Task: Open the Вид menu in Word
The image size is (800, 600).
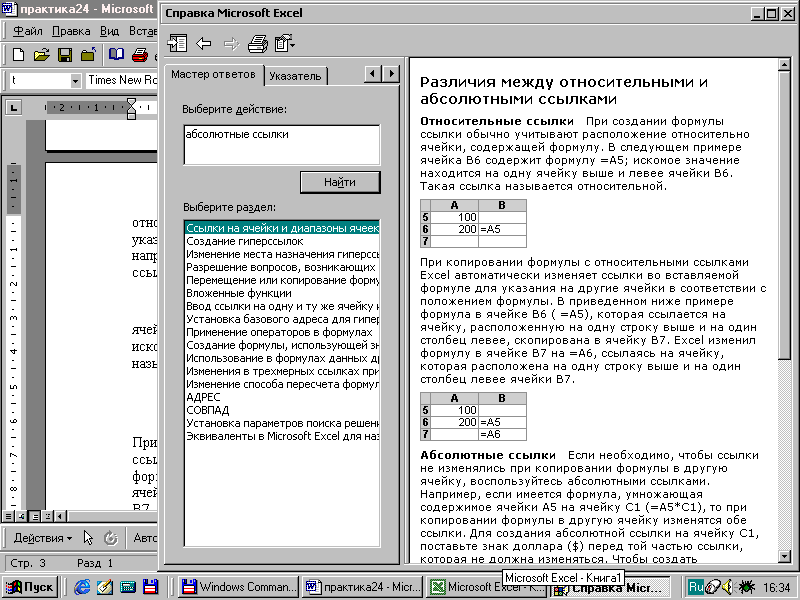Action: click(109, 31)
